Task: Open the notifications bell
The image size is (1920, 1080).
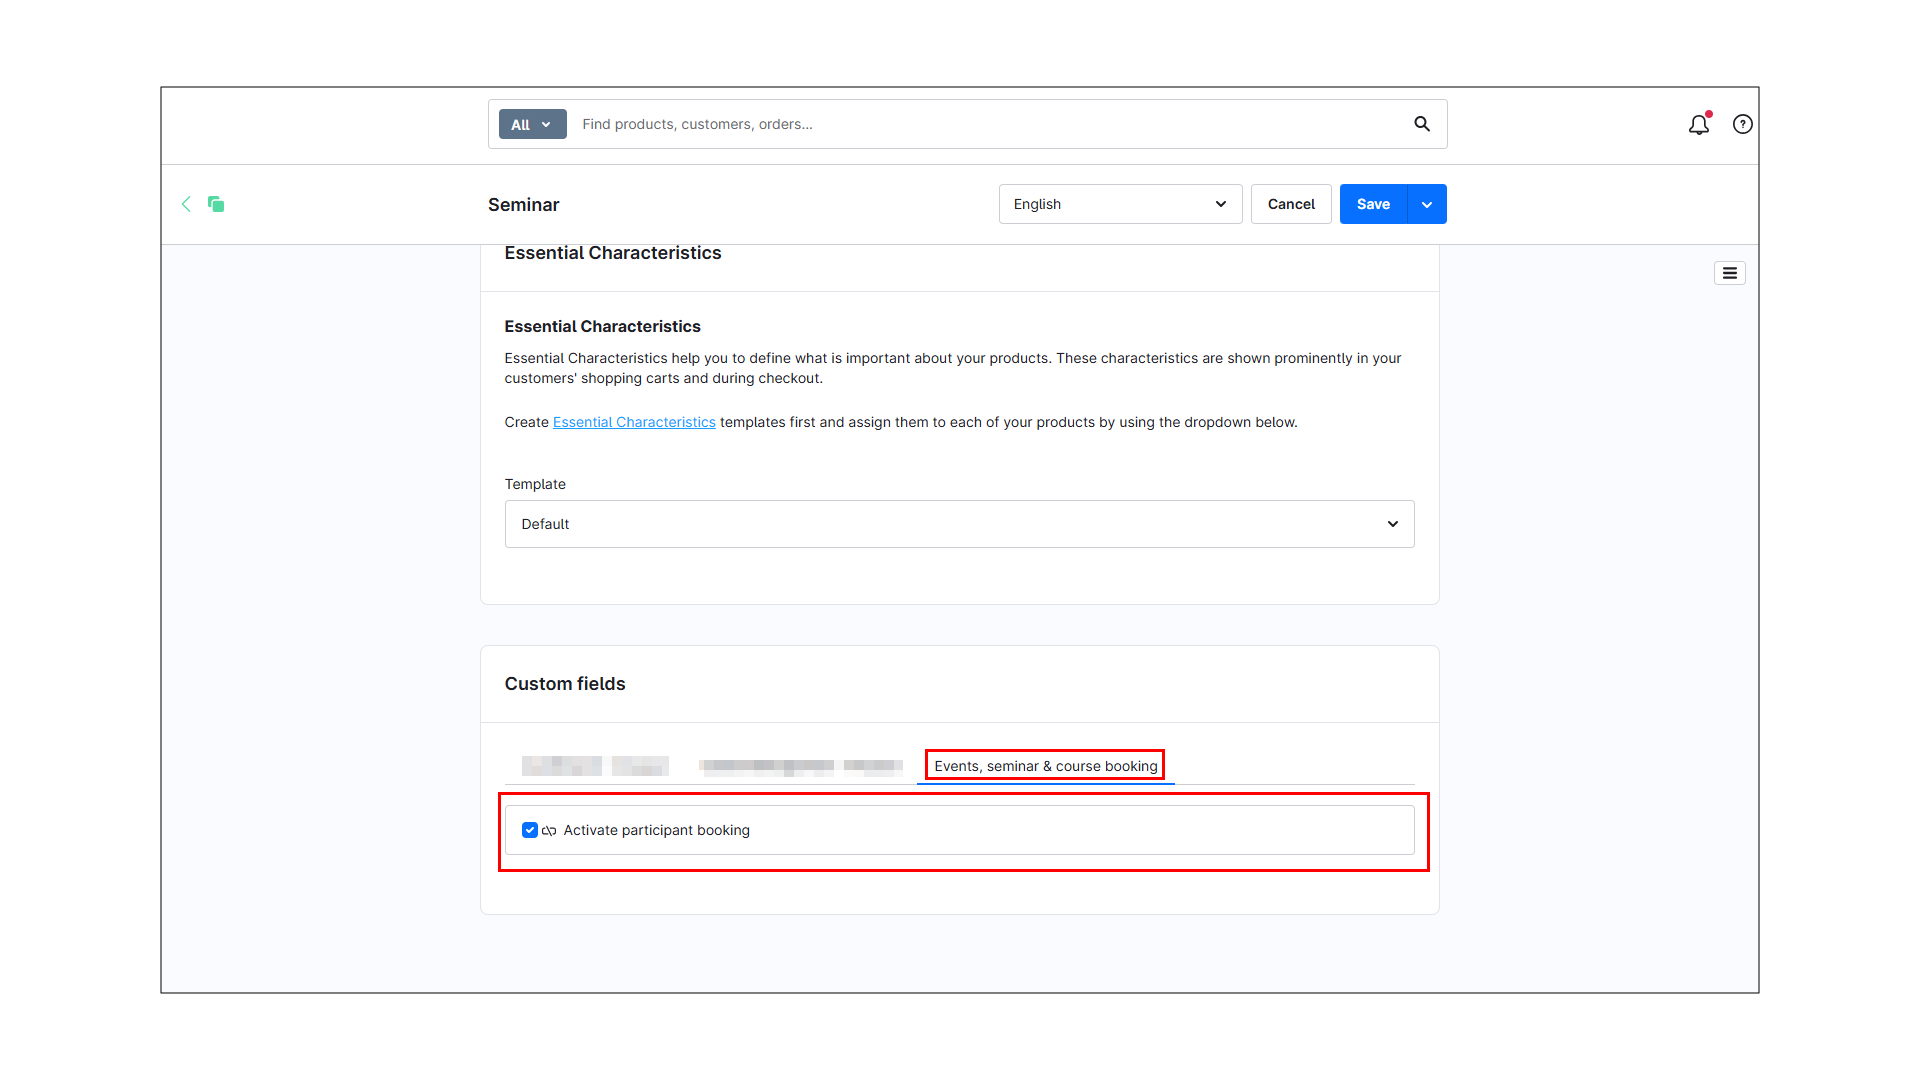Action: coord(1698,125)
